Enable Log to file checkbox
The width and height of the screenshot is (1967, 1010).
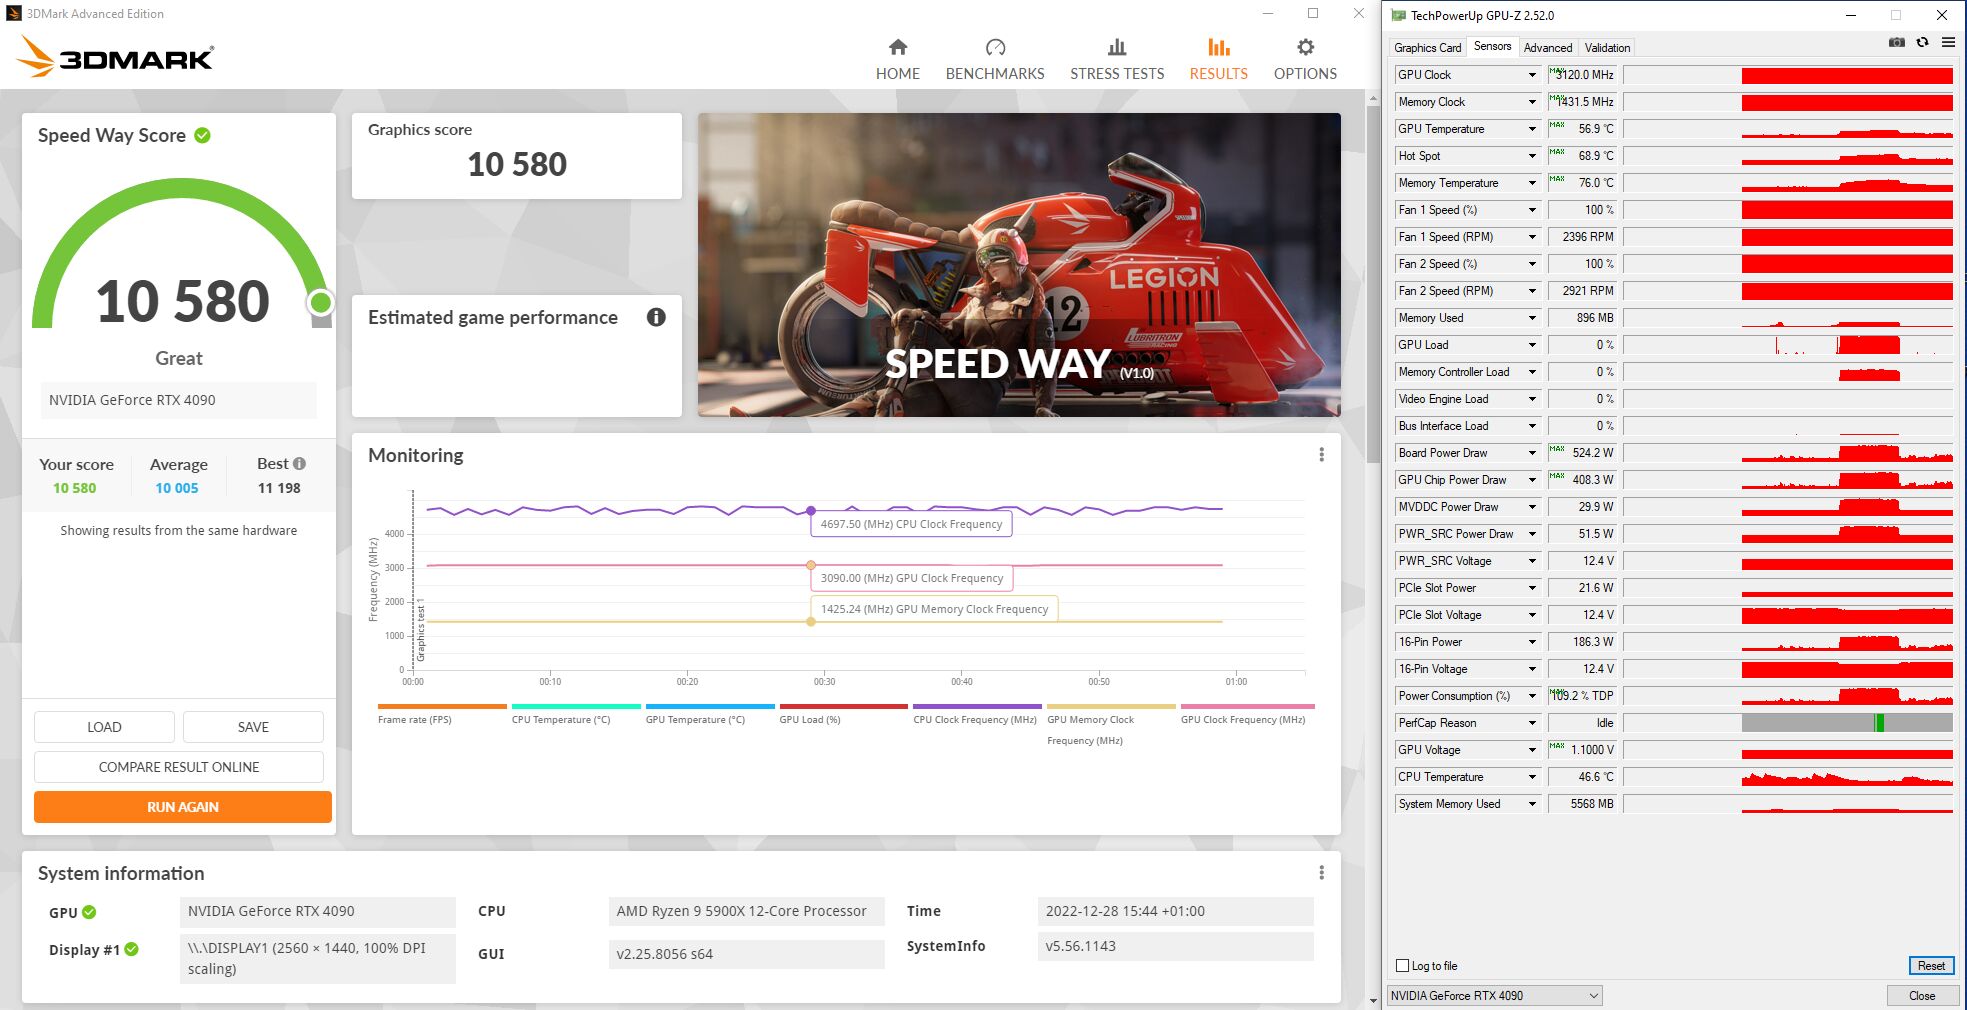1402,965
